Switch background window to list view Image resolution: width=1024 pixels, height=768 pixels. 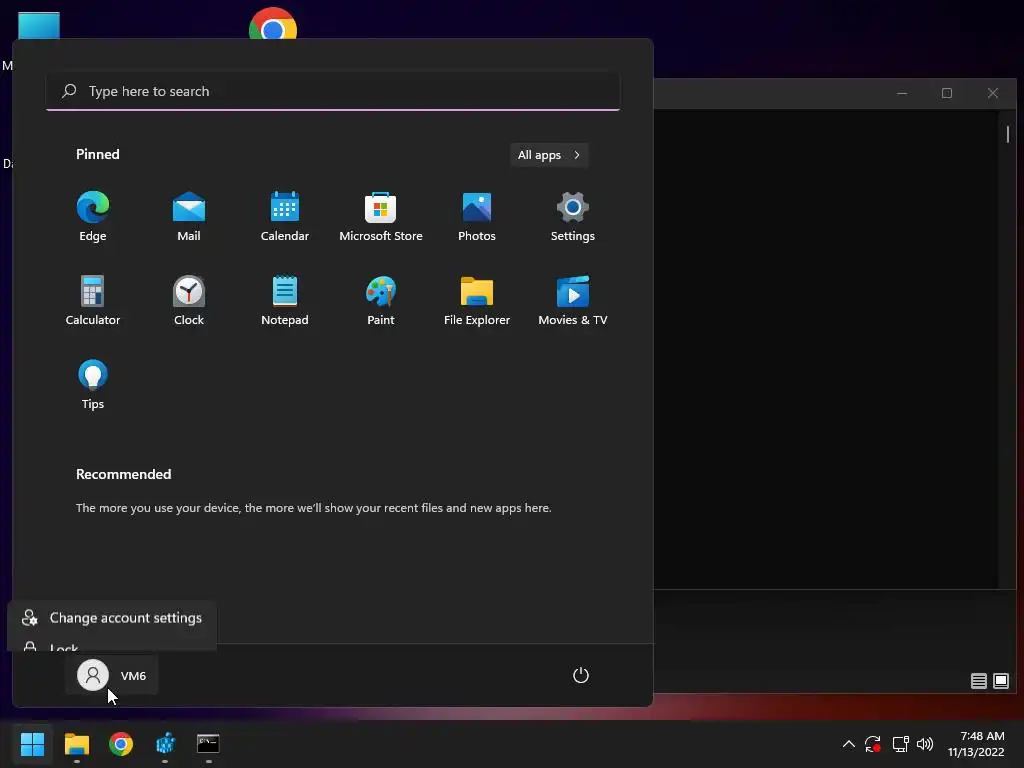pyautogui.click(x=978, y=681)
